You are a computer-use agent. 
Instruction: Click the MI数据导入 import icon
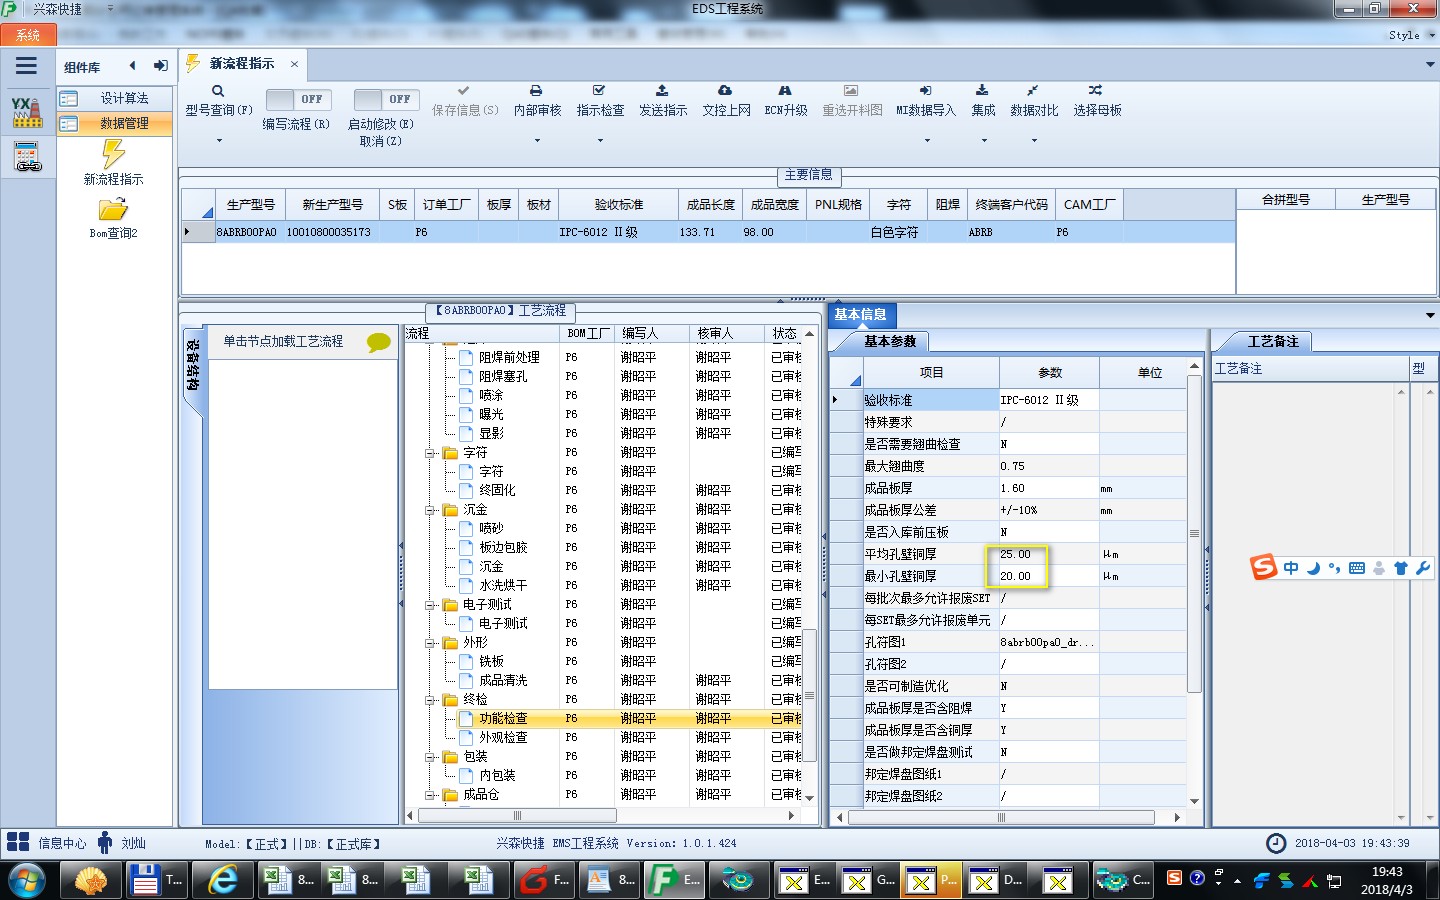[925, 91]
